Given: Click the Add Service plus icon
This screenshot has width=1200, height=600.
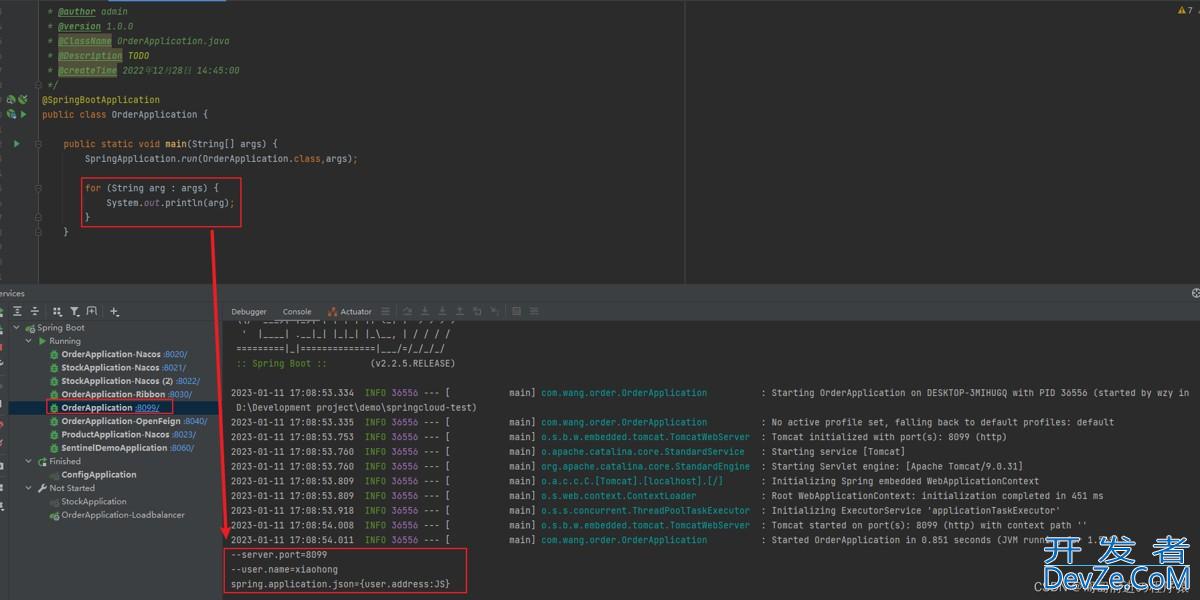Looking at the screenshot, I should [114, 312].
